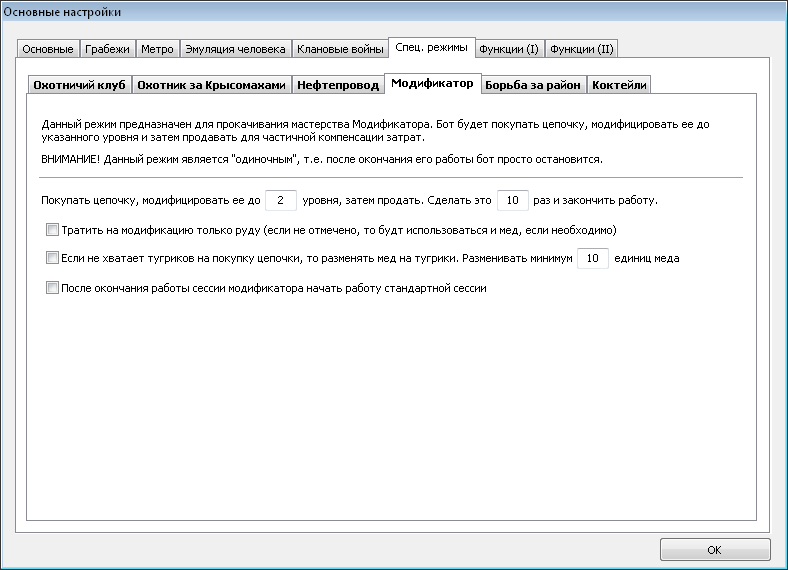
Task: Open the Грабежи tab
Action: [x=107, y=49]
